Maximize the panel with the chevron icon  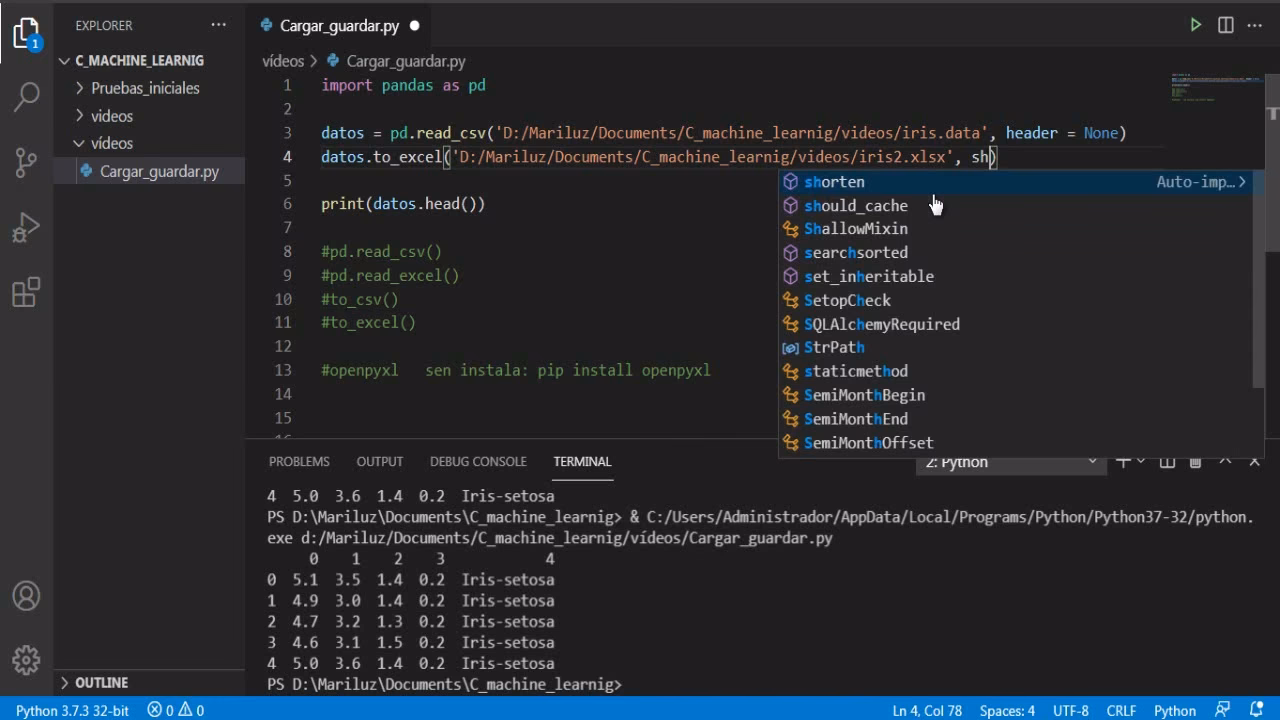point(1224,461)
